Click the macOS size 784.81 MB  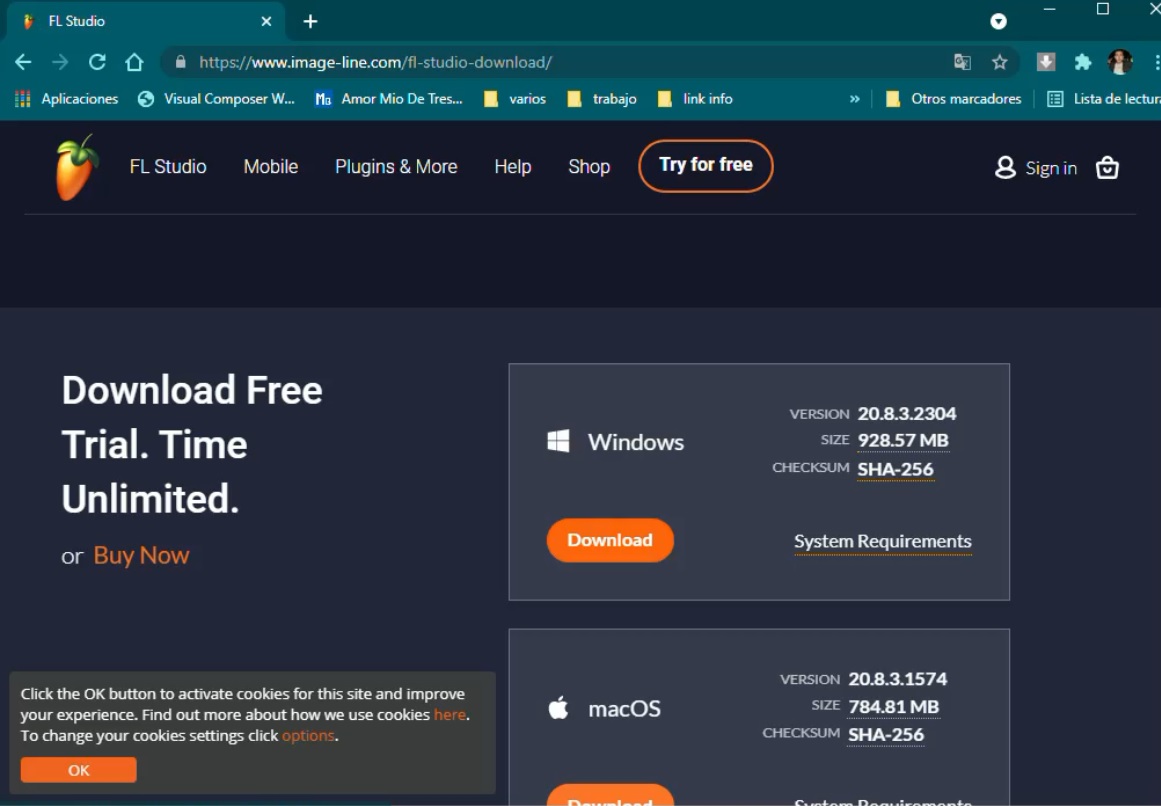[x=894, y=707]
